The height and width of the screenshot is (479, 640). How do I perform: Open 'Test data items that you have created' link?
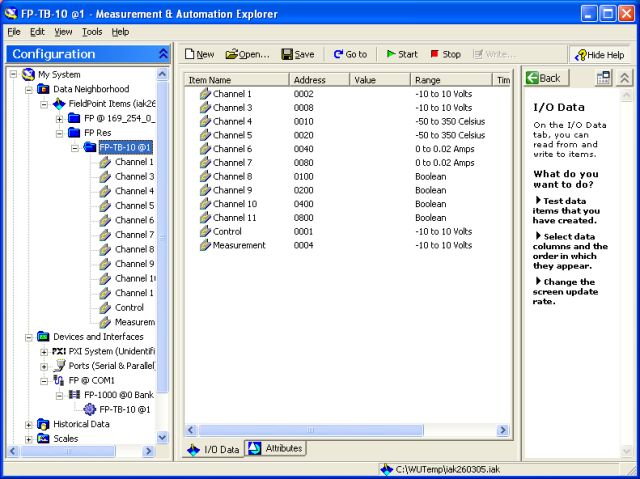click(x=566, y=211)
